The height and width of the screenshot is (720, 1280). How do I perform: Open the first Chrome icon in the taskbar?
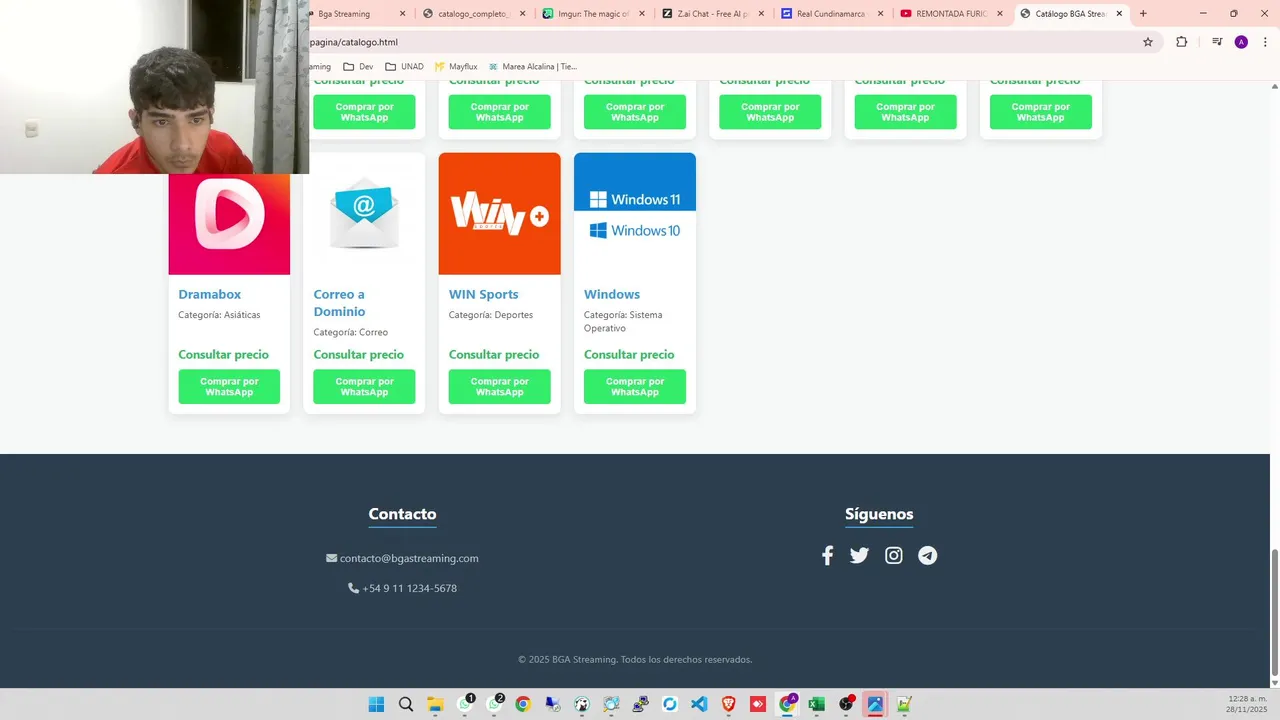pos(523,704)
